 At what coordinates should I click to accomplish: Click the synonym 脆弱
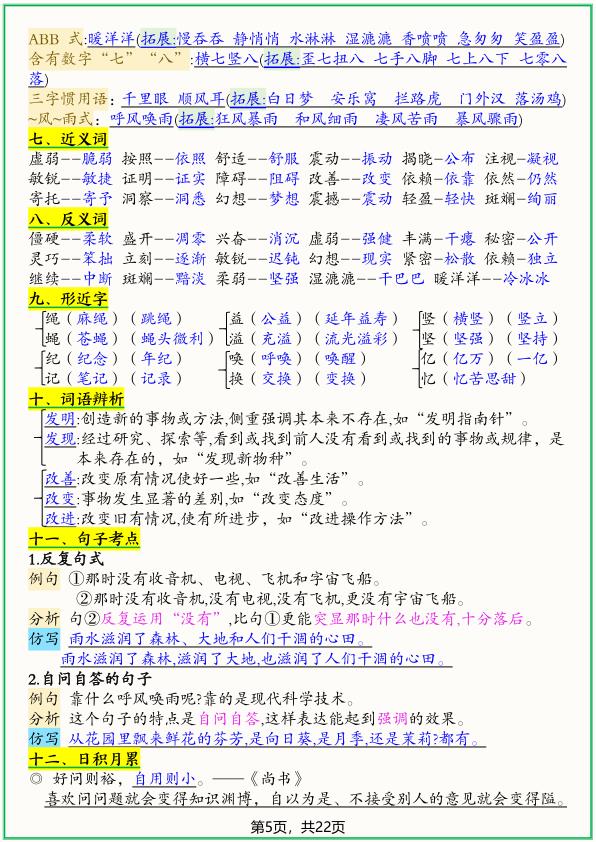tap(97, 159)
